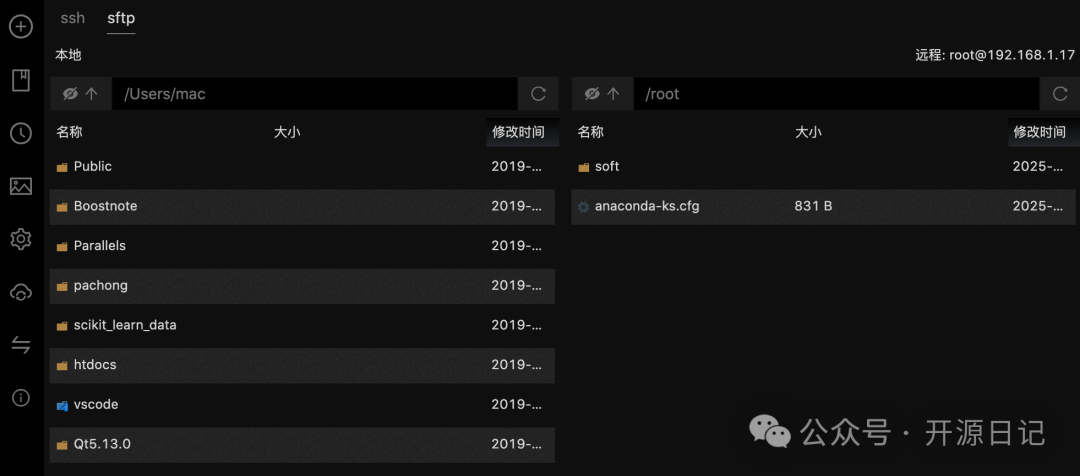Click the cloud sync icon
1080x476 pixels.
tap(21, 292)
